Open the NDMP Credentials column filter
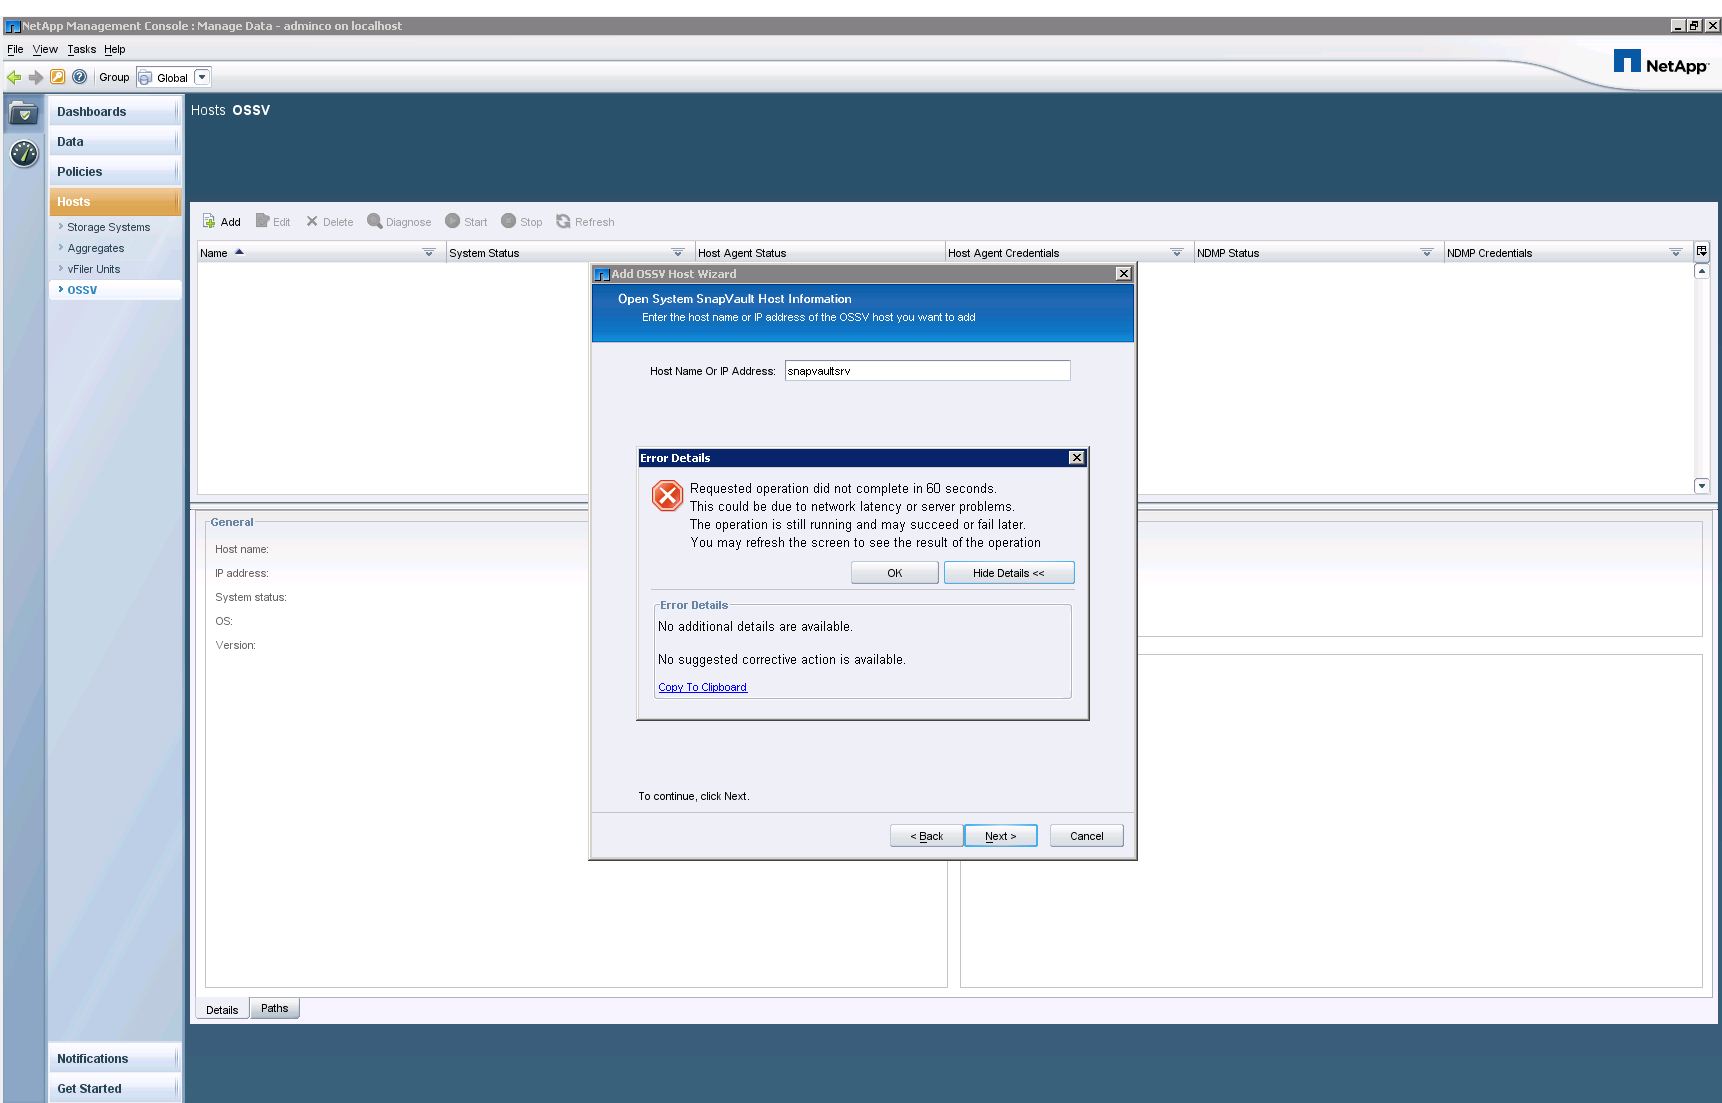The width and height of the screenshot is (1722, 1103). (1676, 253)
